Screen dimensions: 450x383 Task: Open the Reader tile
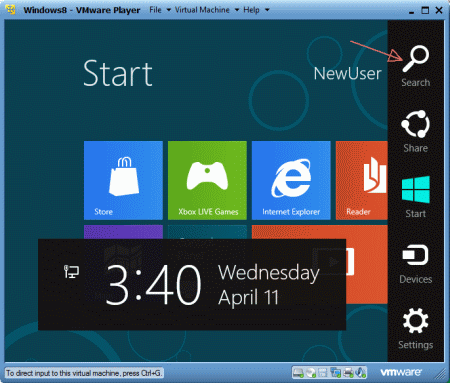[362, 180]
